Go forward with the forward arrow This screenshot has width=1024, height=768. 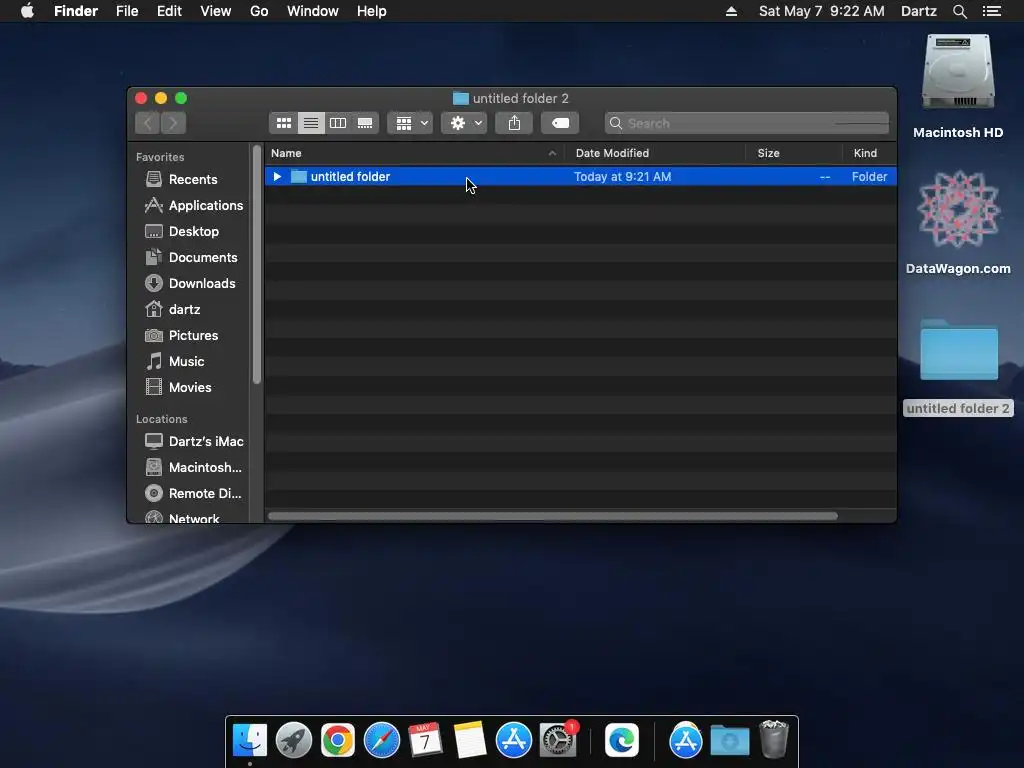[173, 123]
